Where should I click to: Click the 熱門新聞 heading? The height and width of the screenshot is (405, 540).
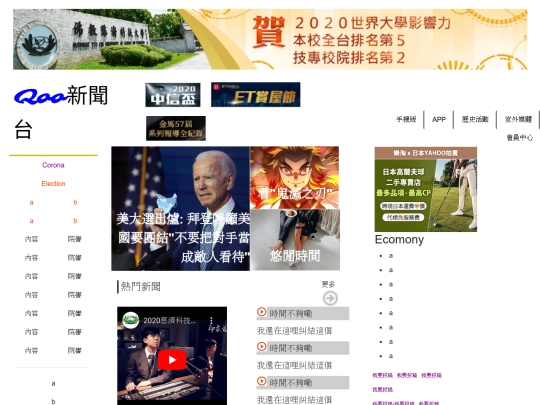click(x=141, y=287)
